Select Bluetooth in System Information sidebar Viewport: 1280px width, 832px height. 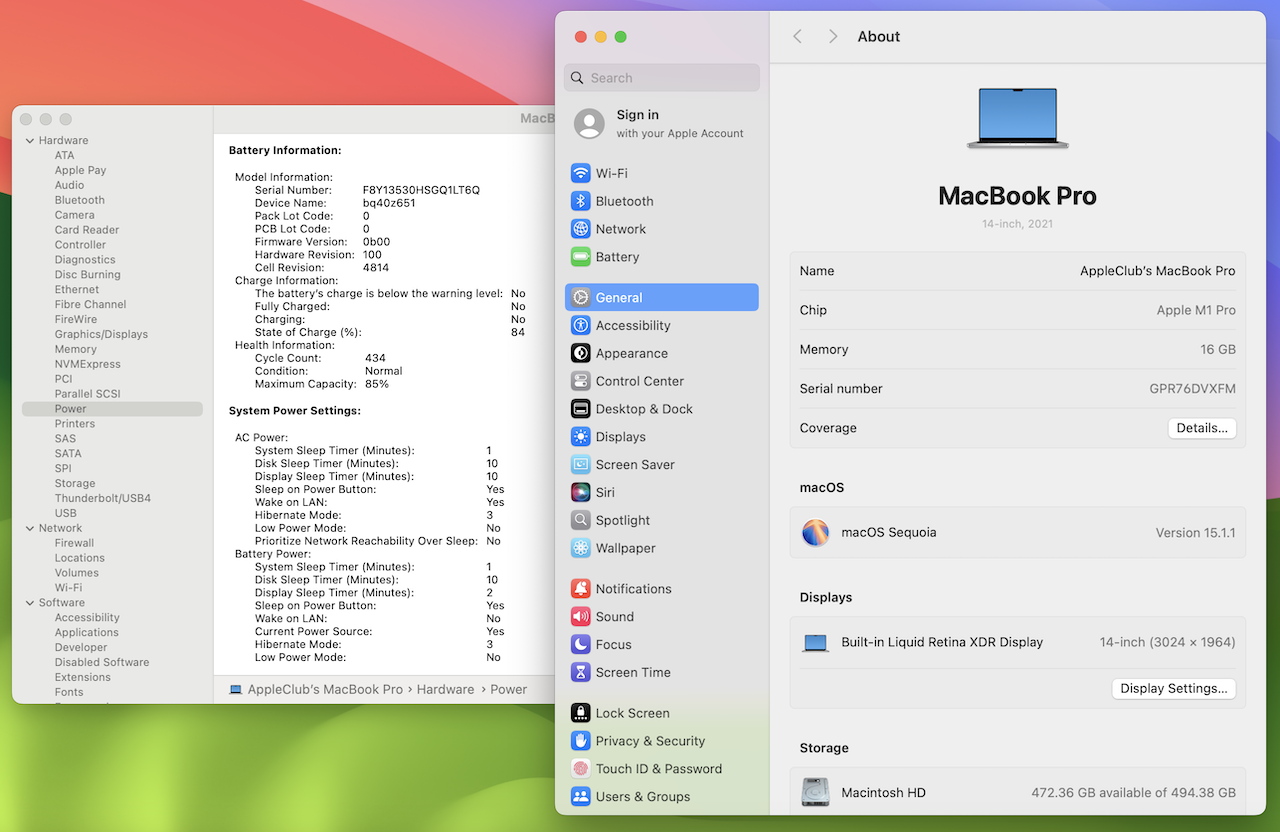(x=80, y=200)
